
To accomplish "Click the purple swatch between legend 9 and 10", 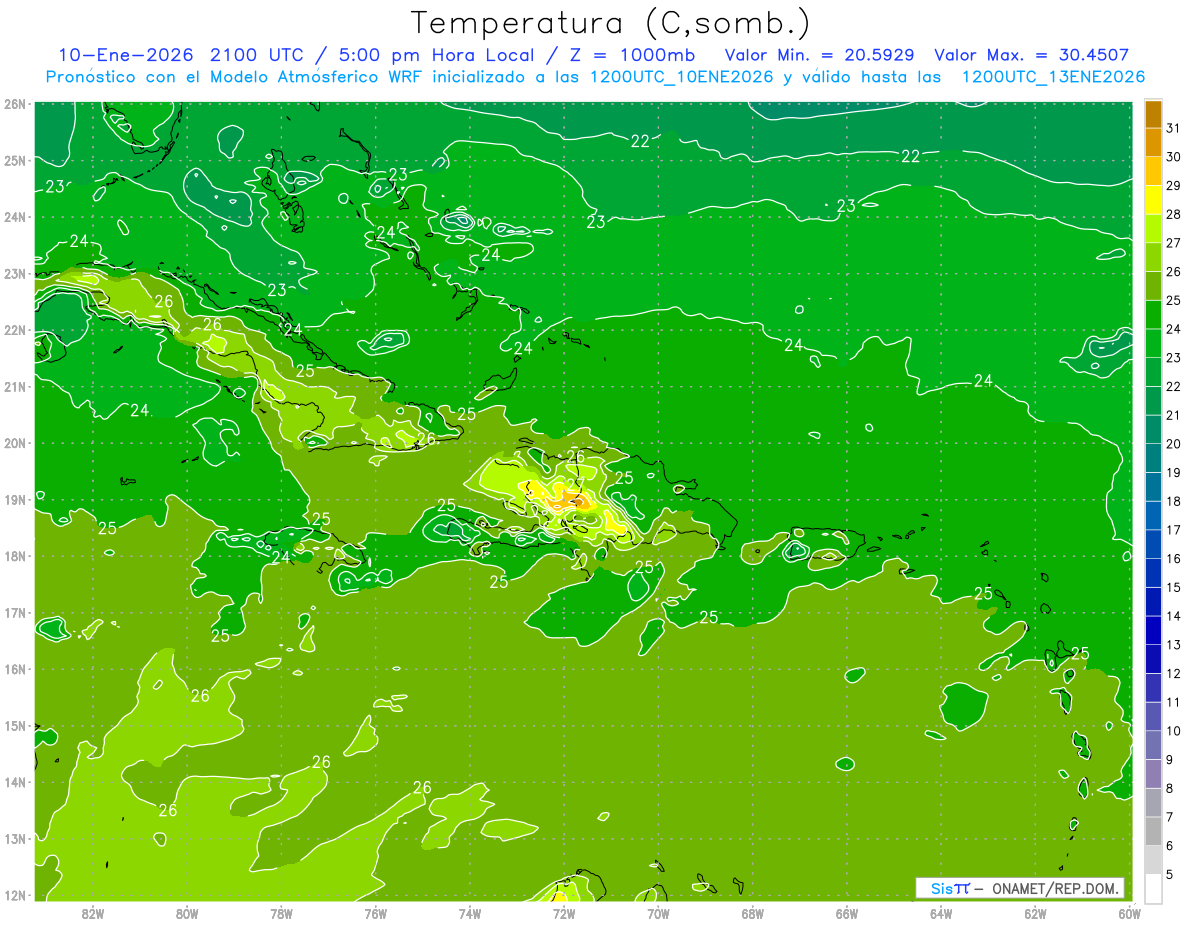I will (x=1153, y=745).
